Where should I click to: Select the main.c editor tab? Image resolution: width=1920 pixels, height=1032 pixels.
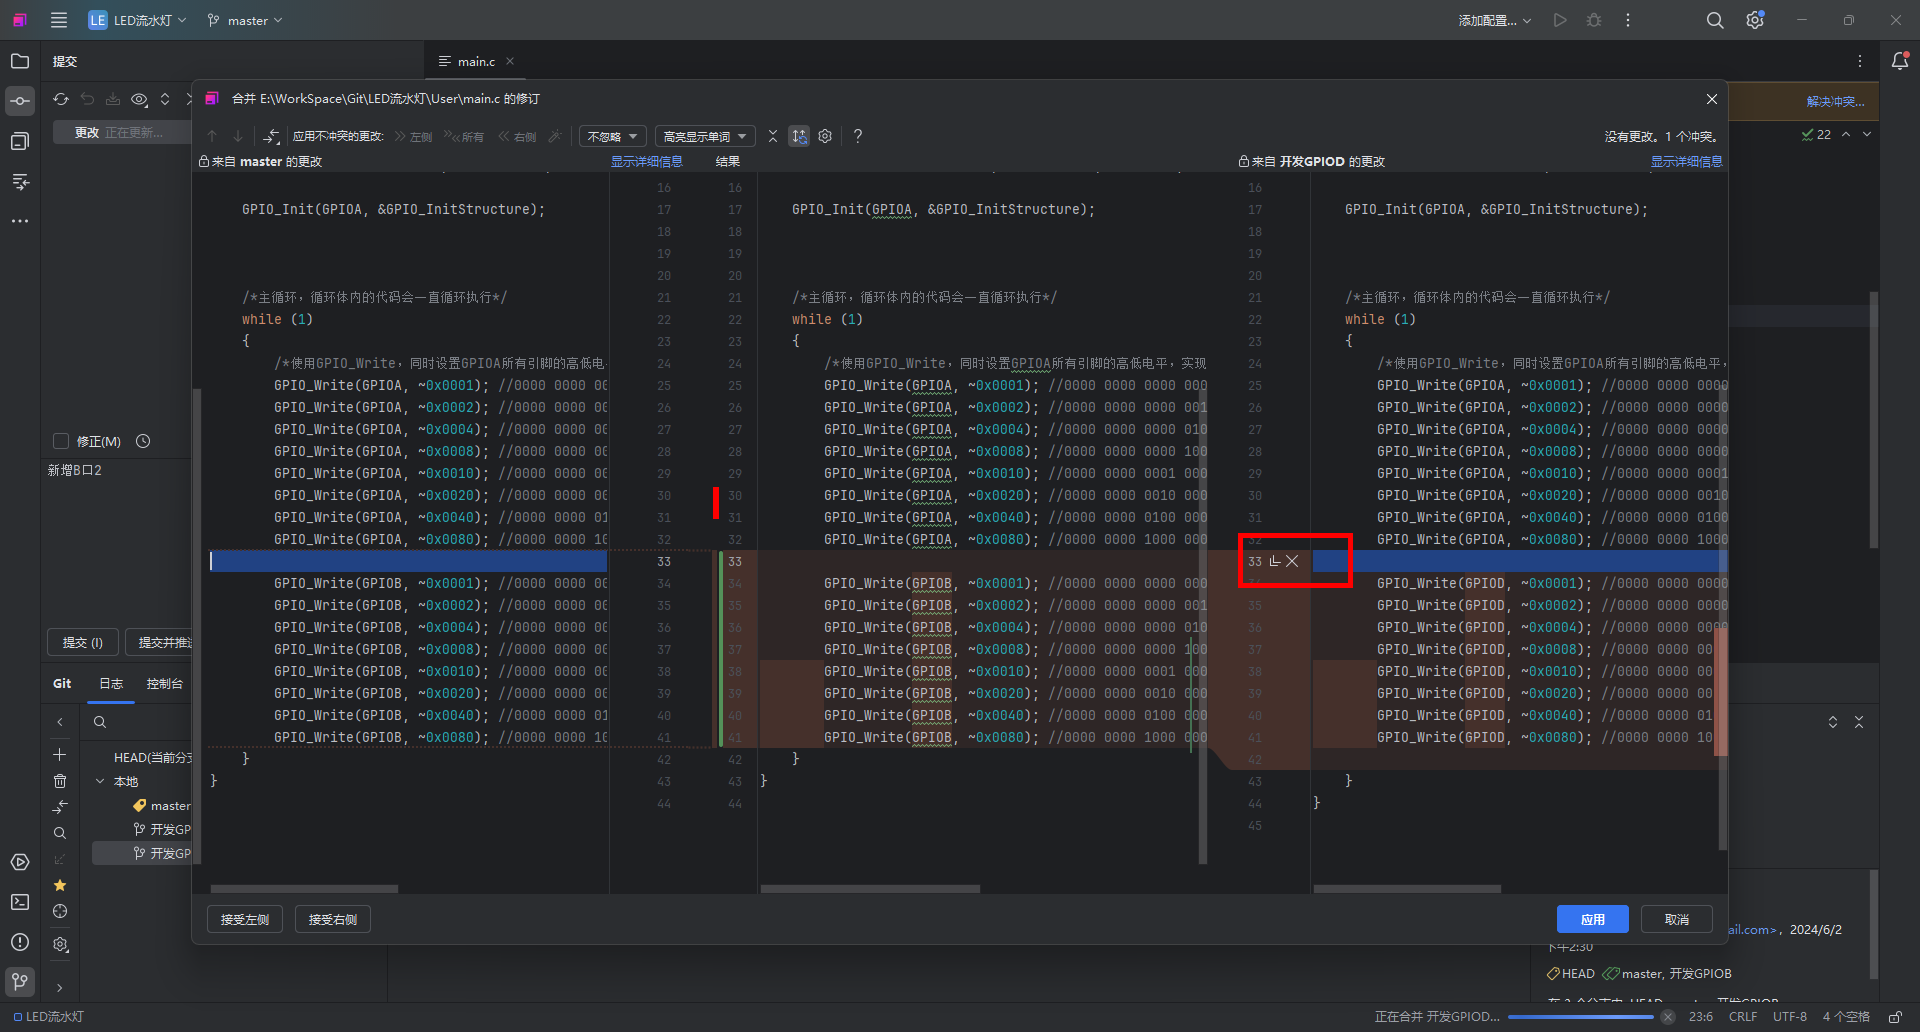[x=476, y=61]
